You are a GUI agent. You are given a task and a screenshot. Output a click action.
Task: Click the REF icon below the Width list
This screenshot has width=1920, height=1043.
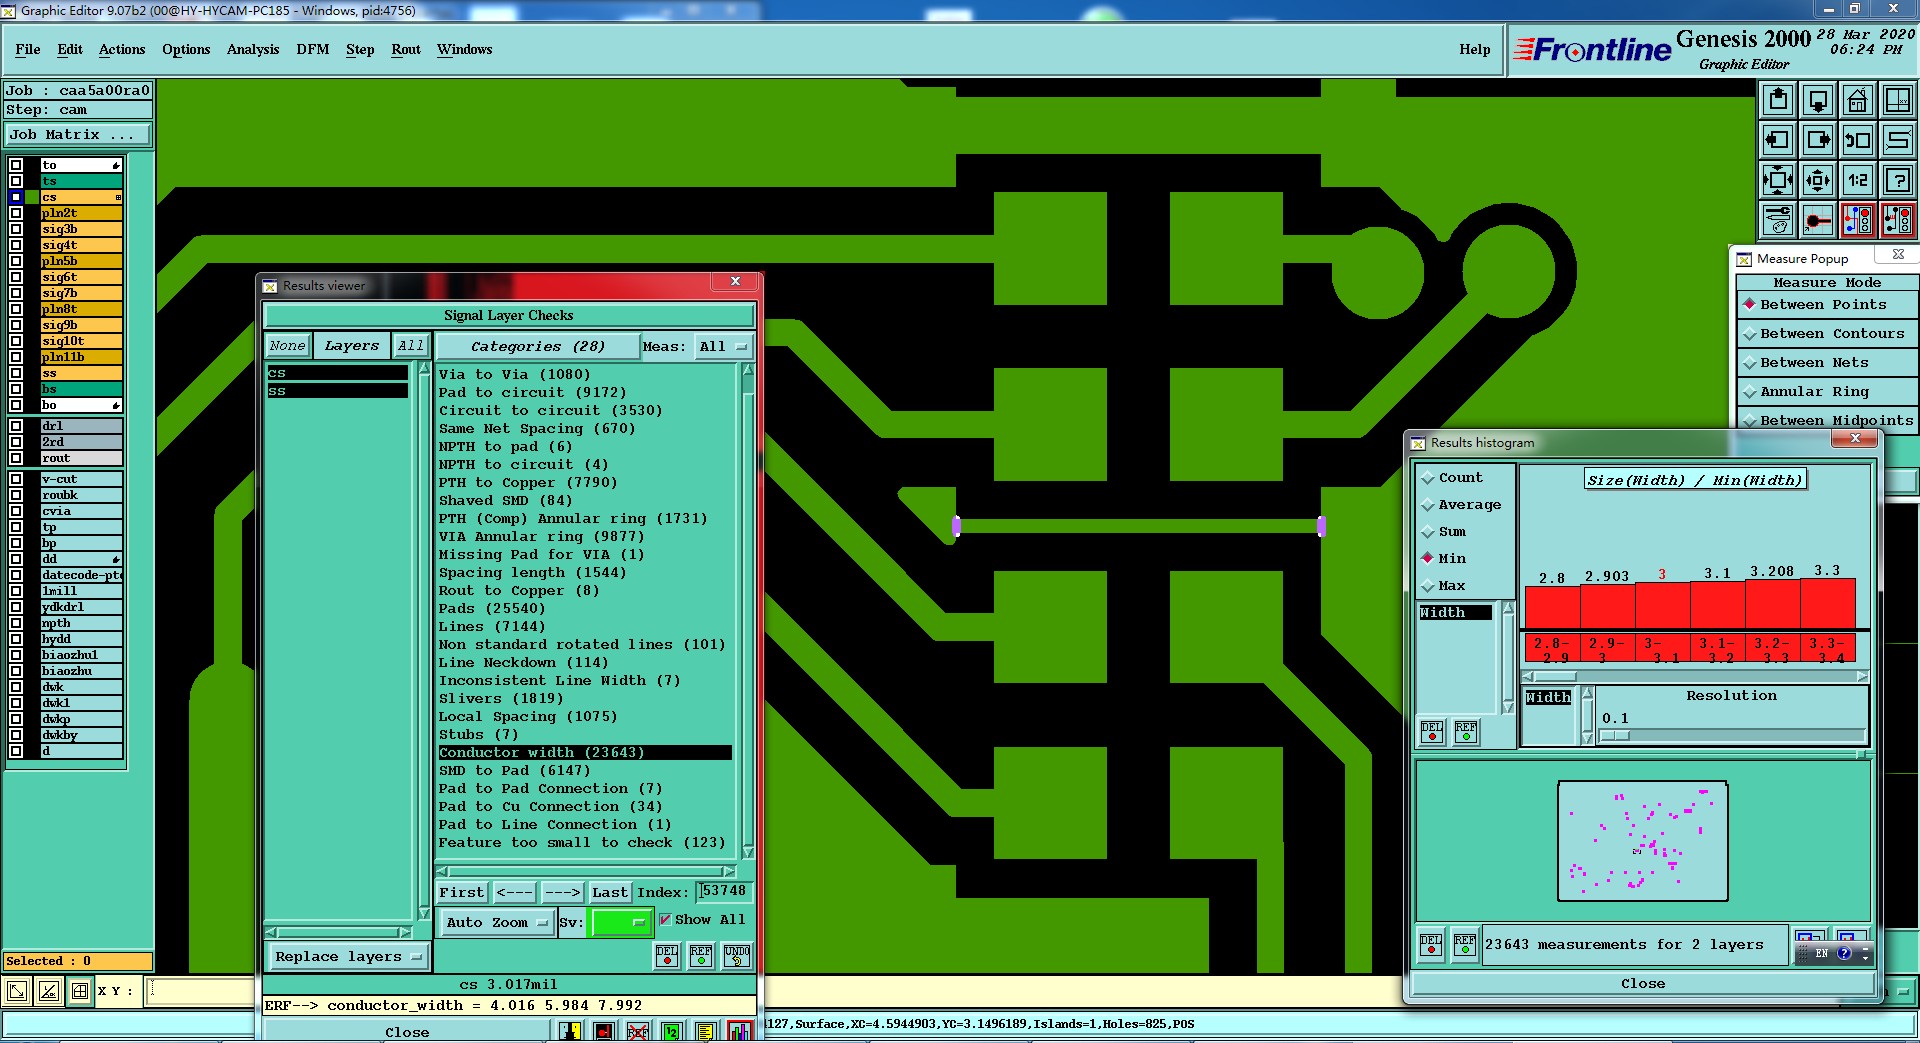1466,732
